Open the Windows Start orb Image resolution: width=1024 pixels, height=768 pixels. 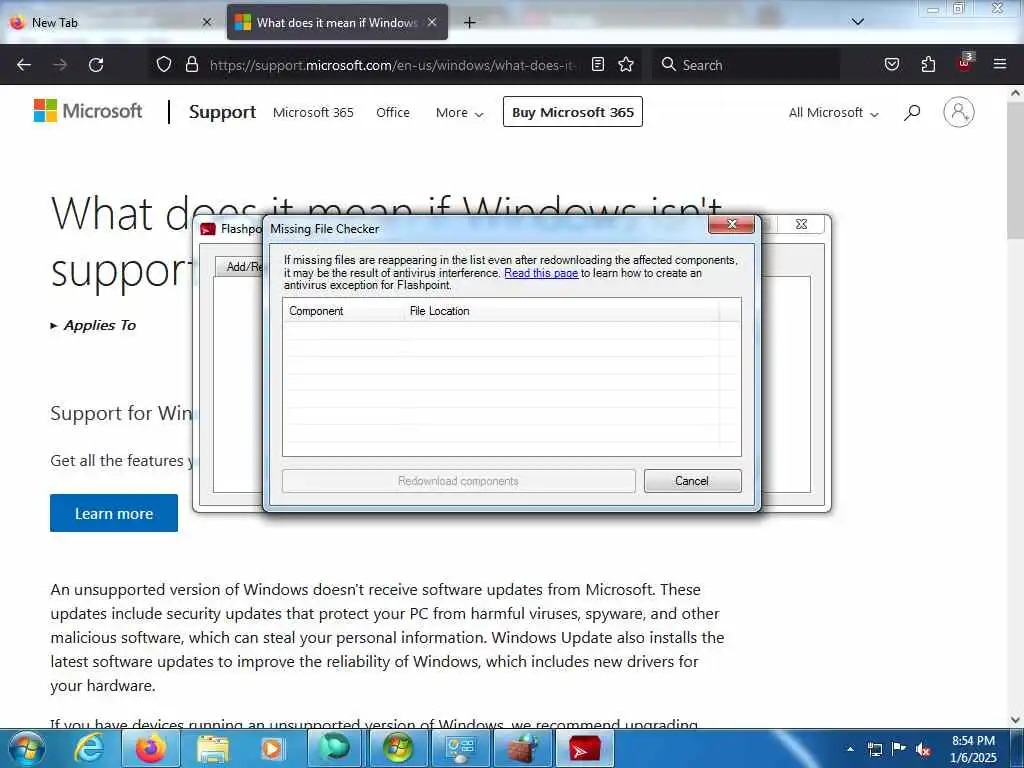point(27,748)
